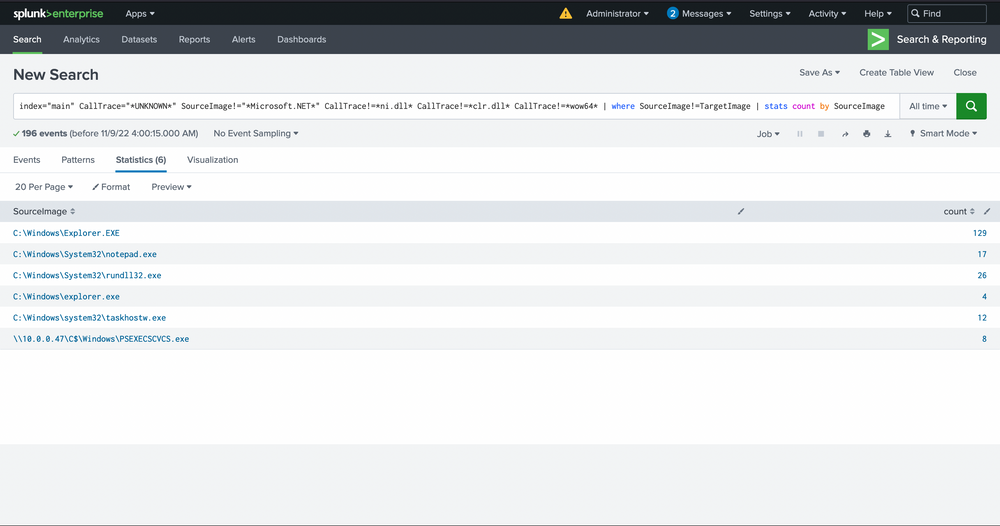Open the Dashboards navigation item
This screenshot has width=1000, height=526.
301,40
